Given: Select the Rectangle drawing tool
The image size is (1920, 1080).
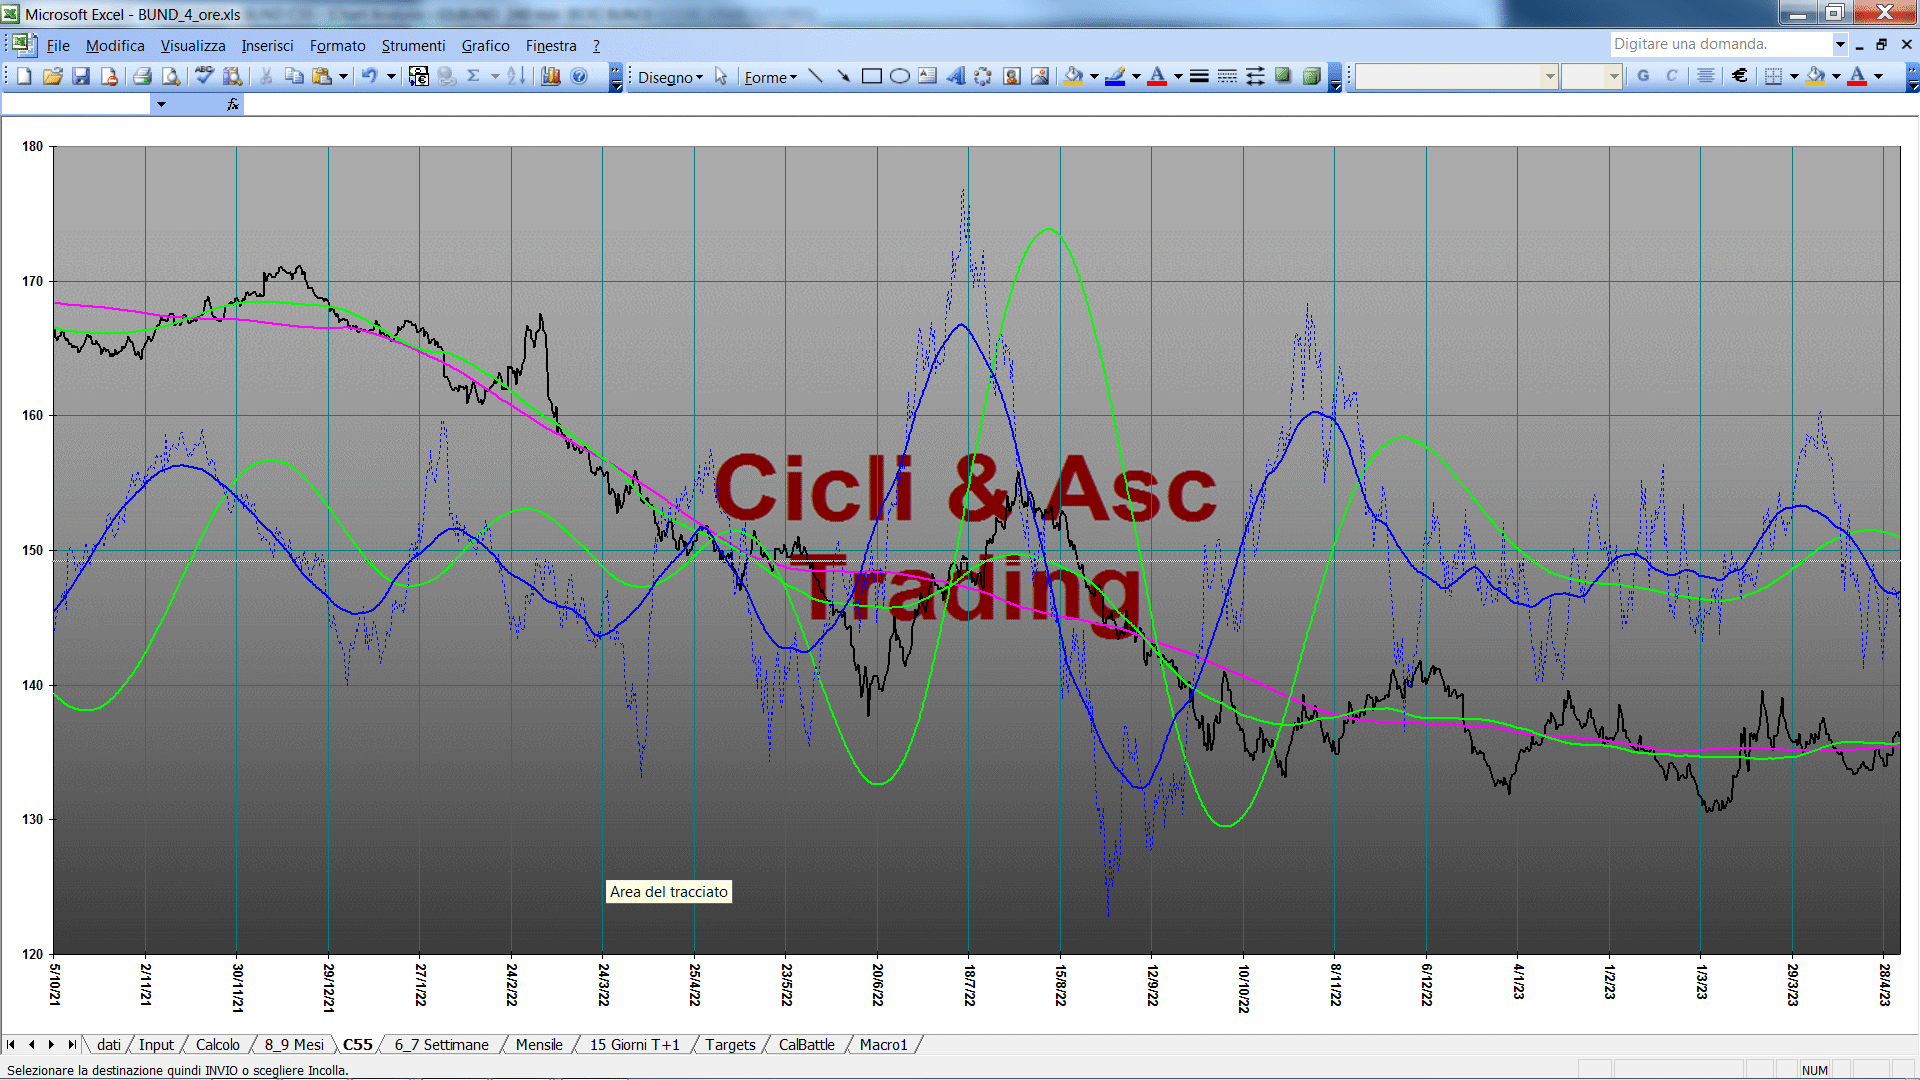Looking at the screenshot, I should tap(872, 77).
